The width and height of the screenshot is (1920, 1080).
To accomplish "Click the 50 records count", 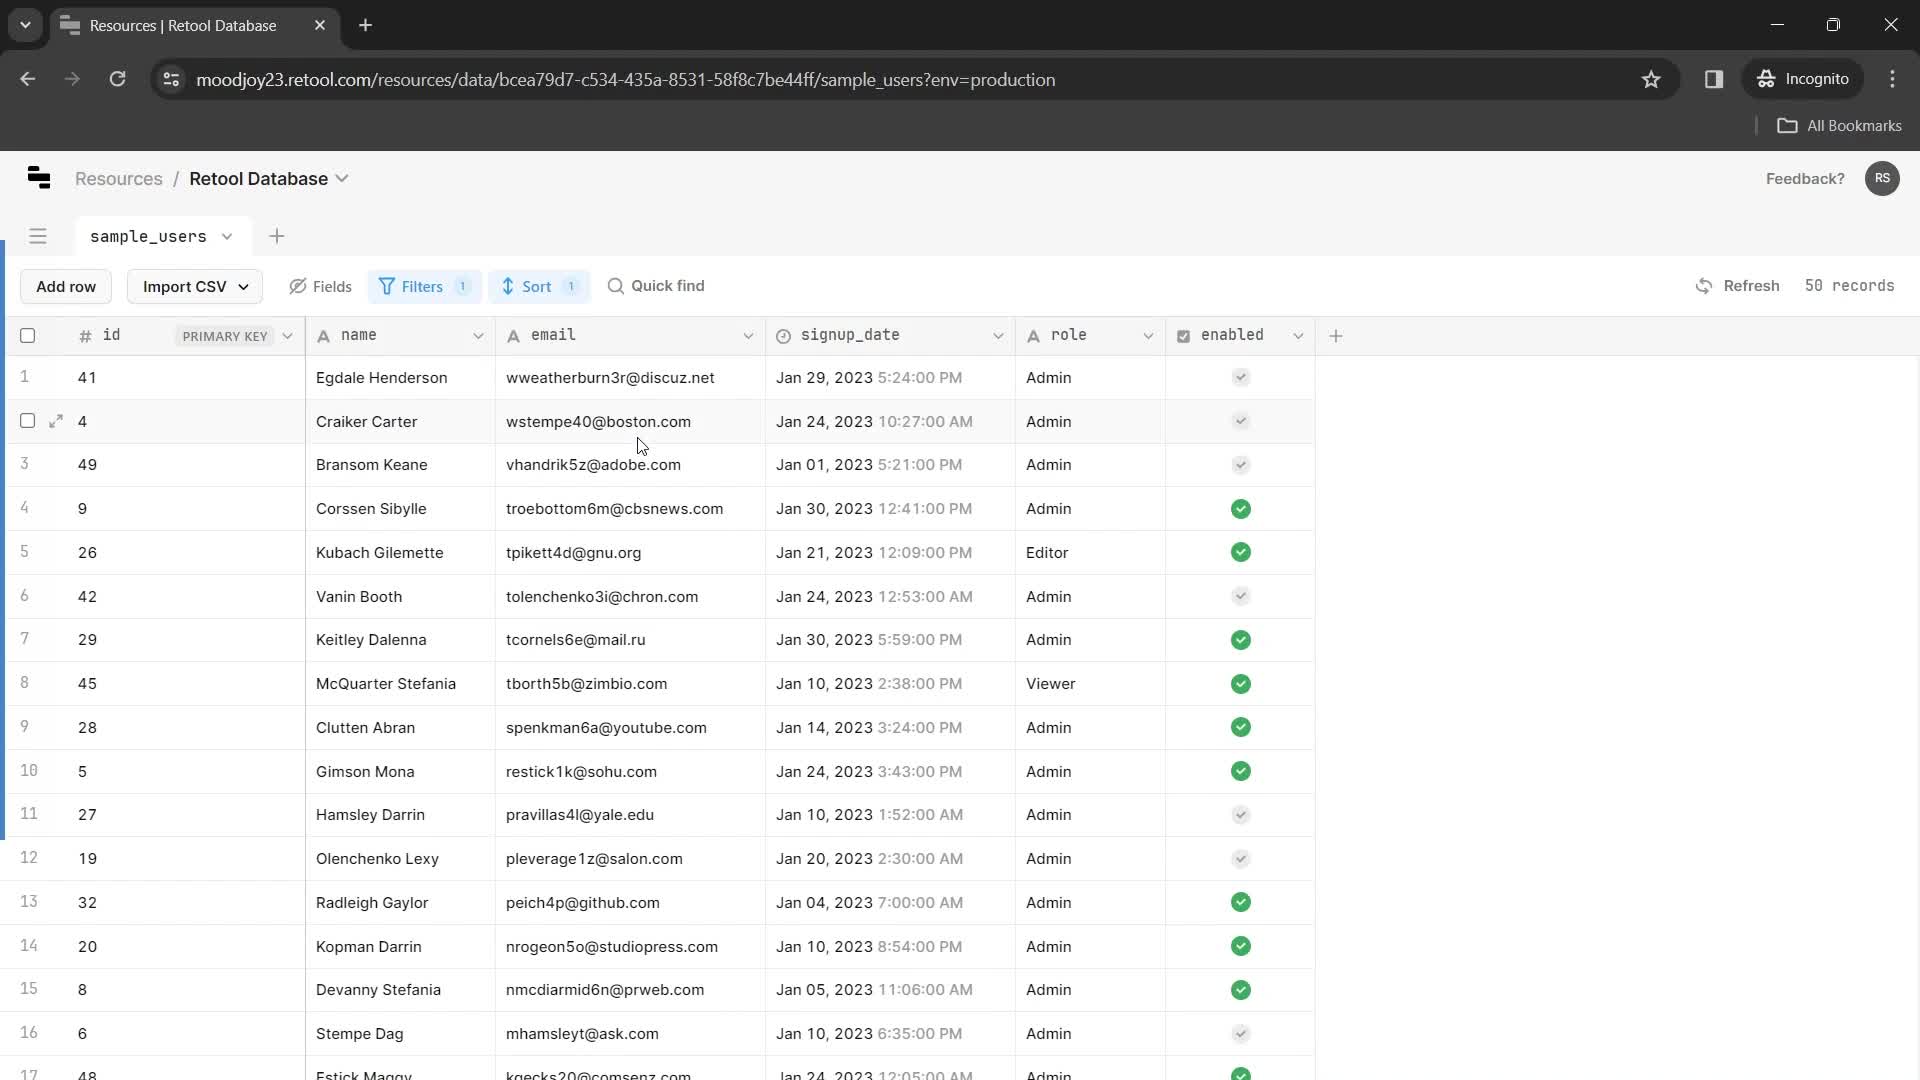I will (1849, 286).
